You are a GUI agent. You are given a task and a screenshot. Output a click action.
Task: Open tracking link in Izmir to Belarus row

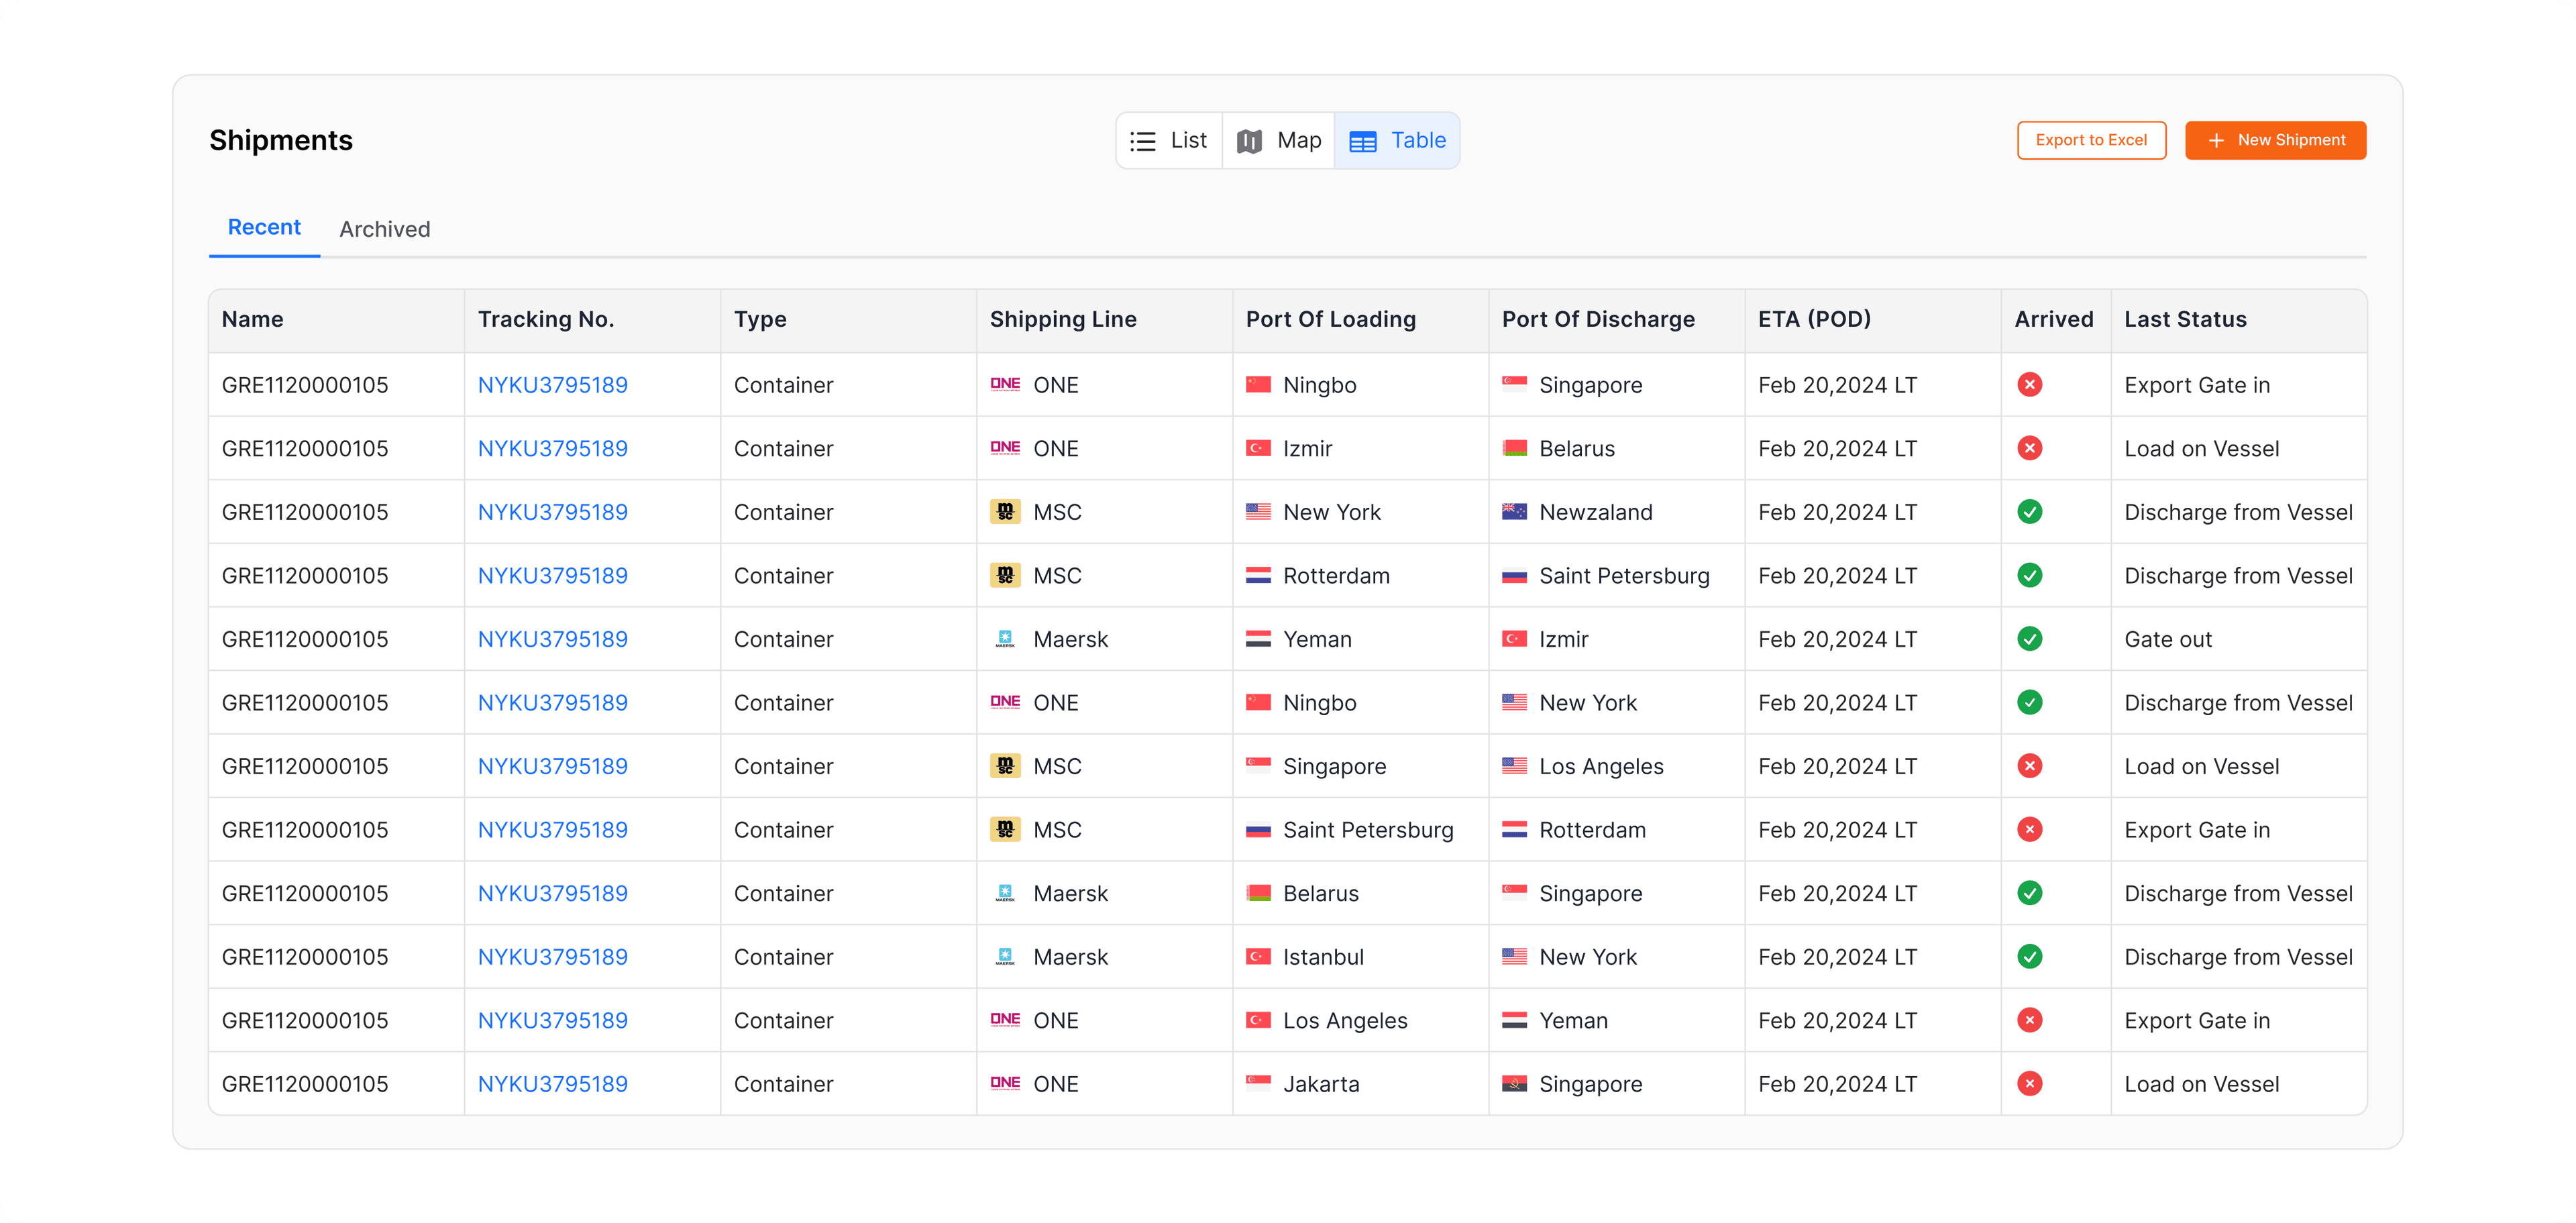point(552,449)
